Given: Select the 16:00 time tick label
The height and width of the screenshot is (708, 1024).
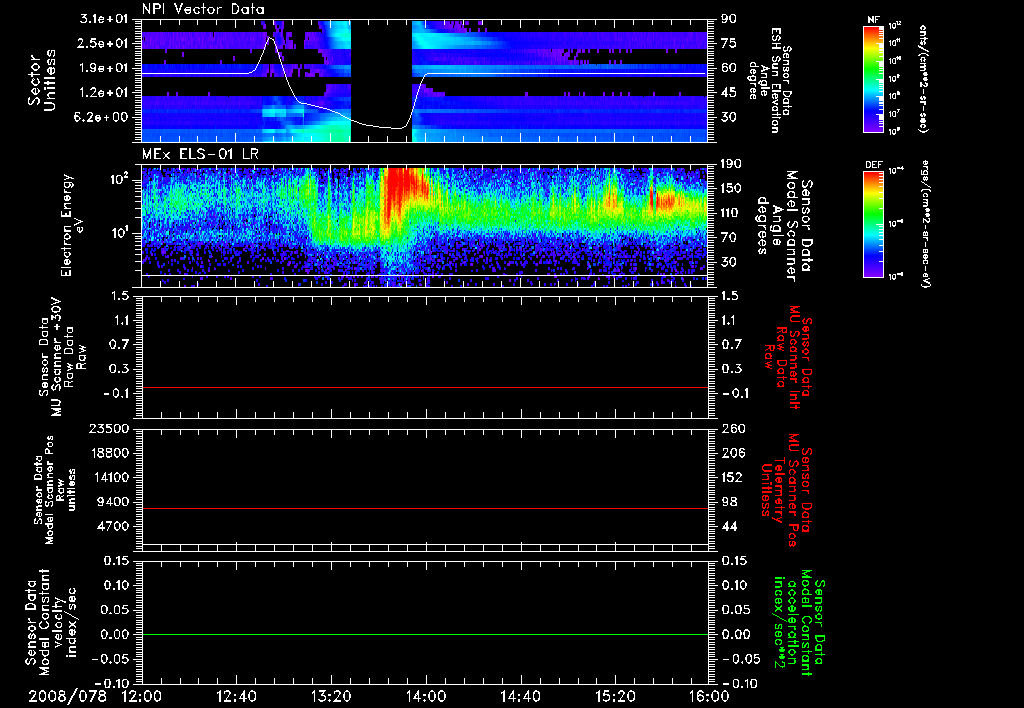Looking at the screenshot, I should pyautogui.click(x=709, y=696).
